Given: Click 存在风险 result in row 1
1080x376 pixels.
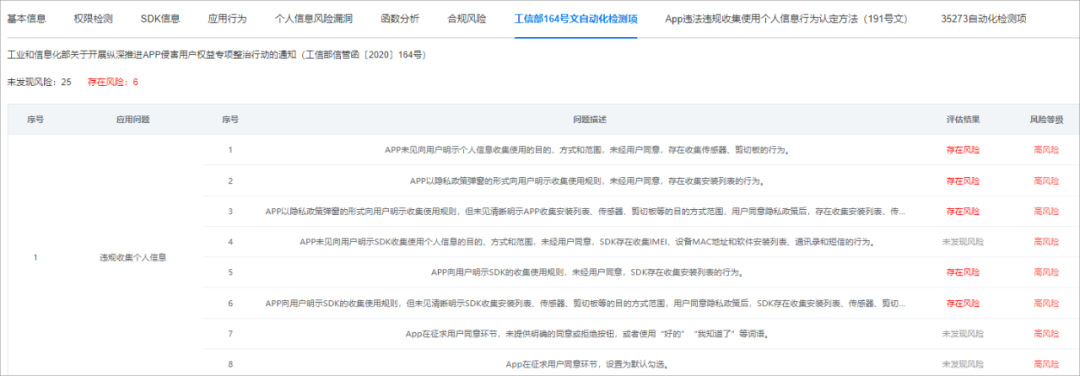Looking at the screenshot, I should click(x=962, y=150).
